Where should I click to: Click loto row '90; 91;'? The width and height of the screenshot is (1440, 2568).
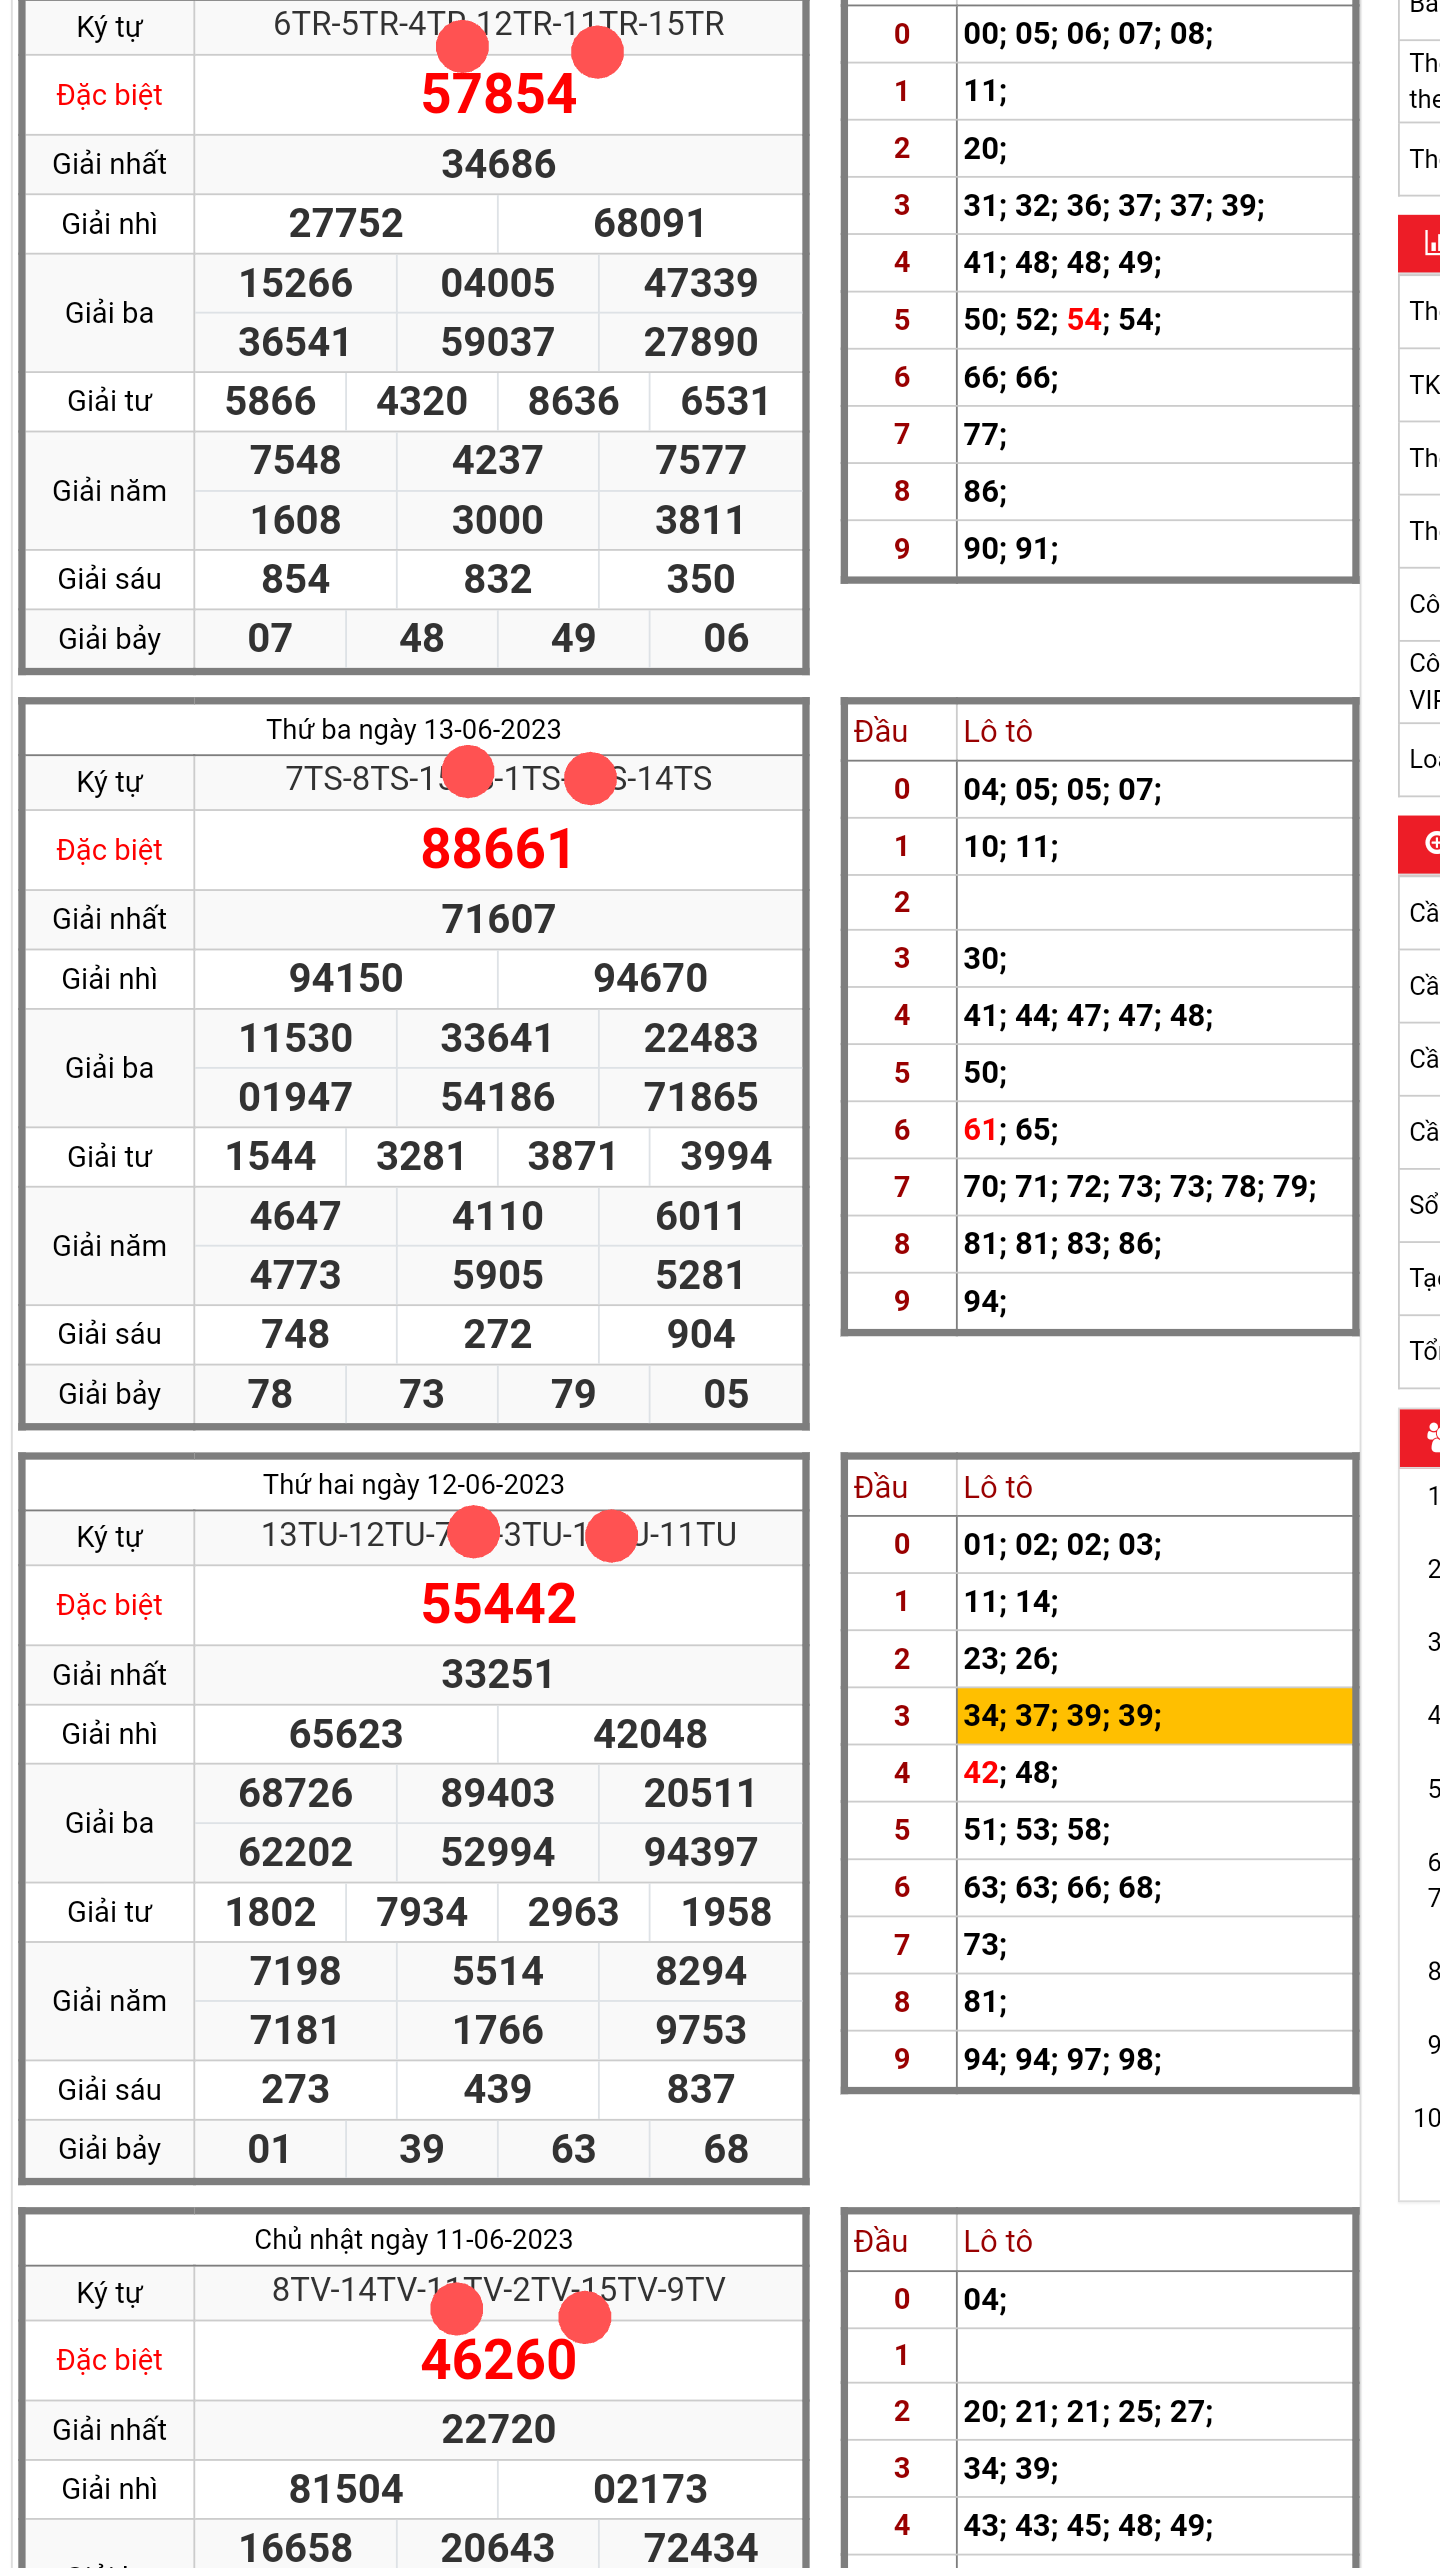(1154, 549)
